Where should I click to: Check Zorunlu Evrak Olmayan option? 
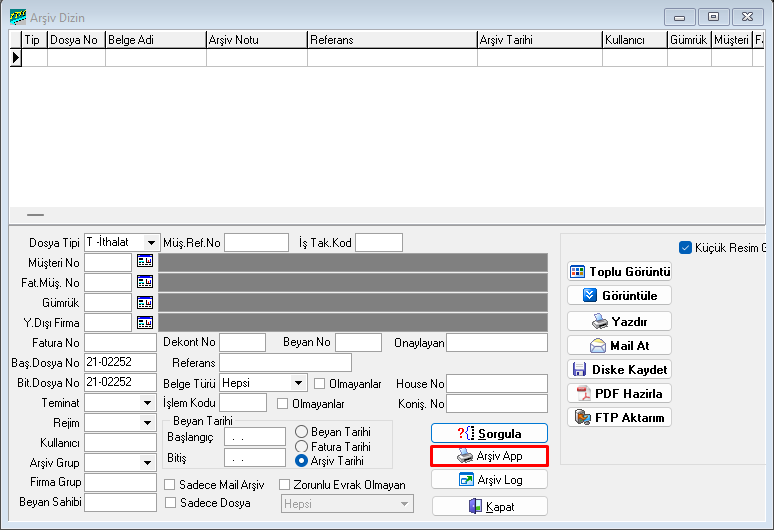[284, 485]
